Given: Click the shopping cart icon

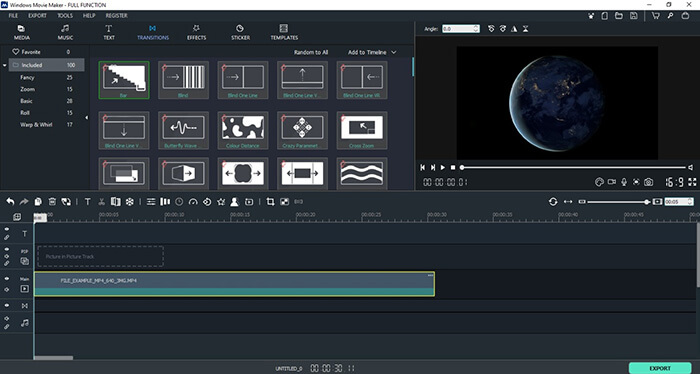Looking at the screenshot, I should pos(655,16).
